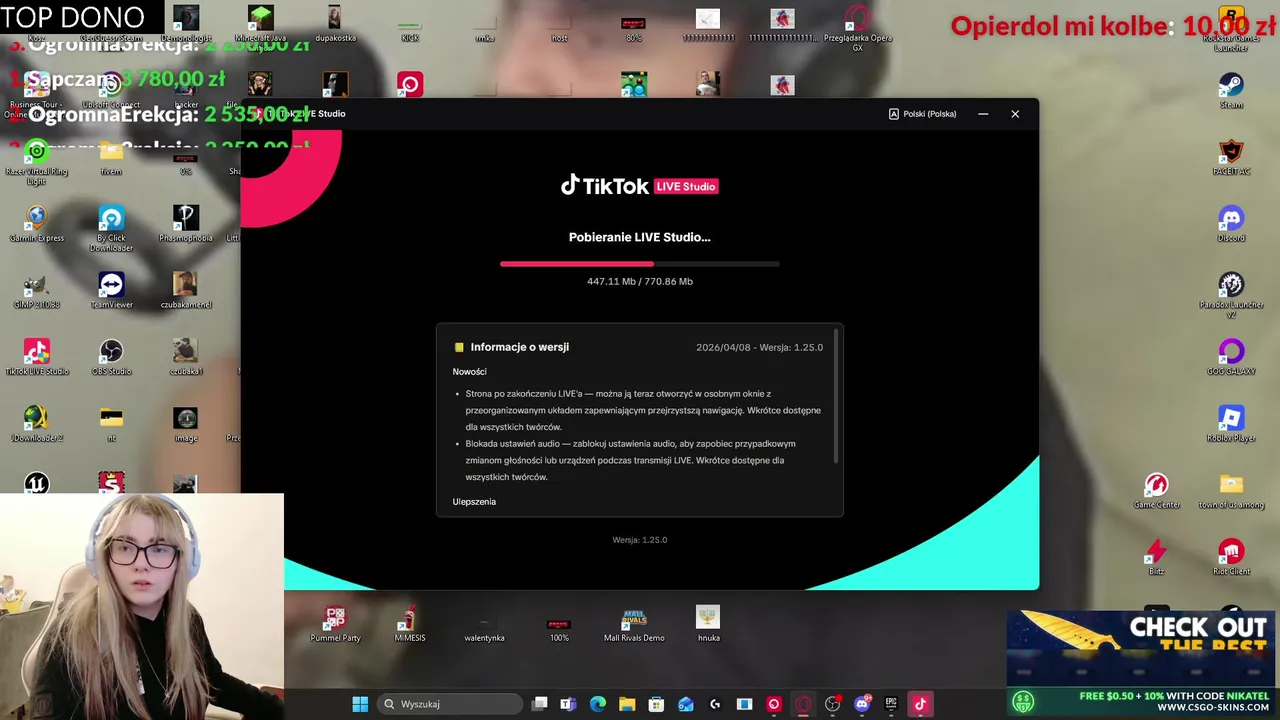Select MIMESIS desktop shortcut

(x=409, y=624)
